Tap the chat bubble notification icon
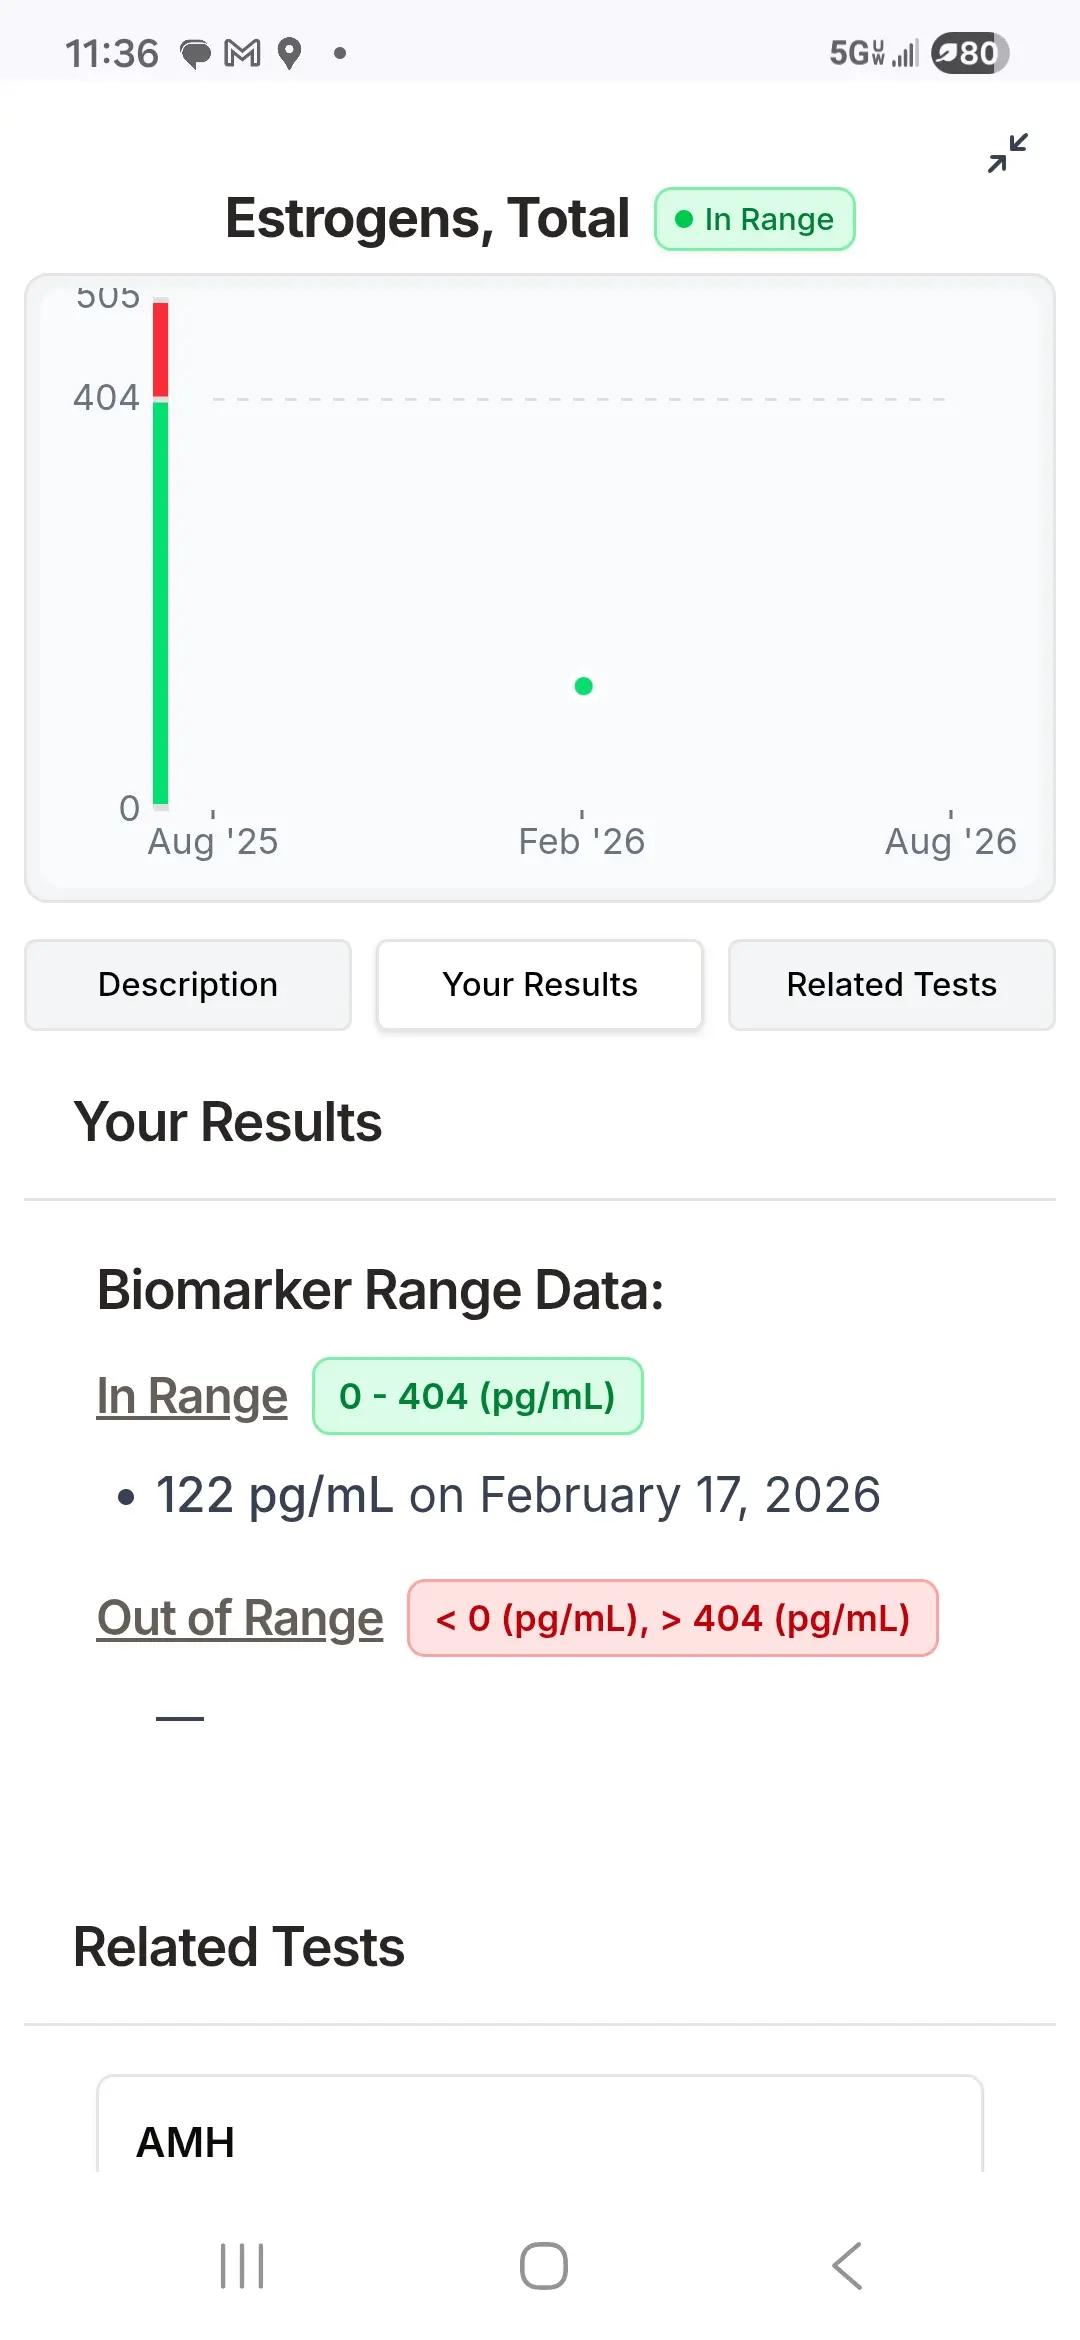 (x=195, y=53)
